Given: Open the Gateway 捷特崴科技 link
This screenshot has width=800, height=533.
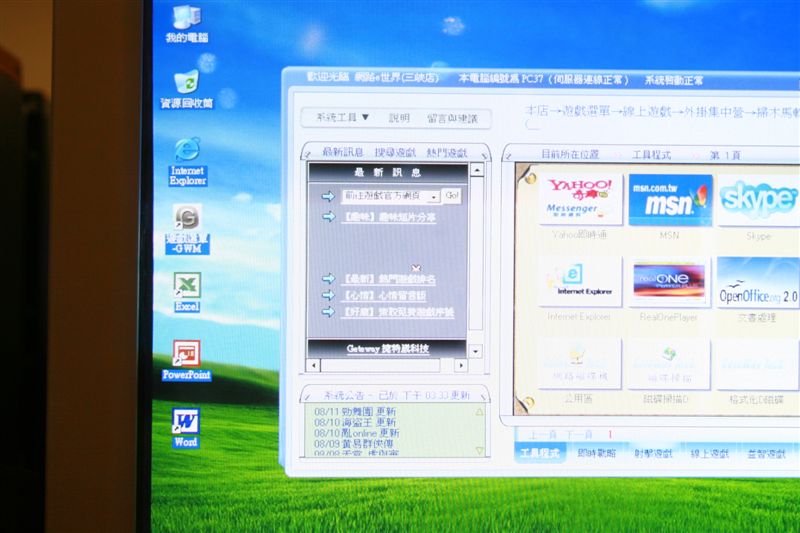Looking at the screenshot, I should [387, 349].
